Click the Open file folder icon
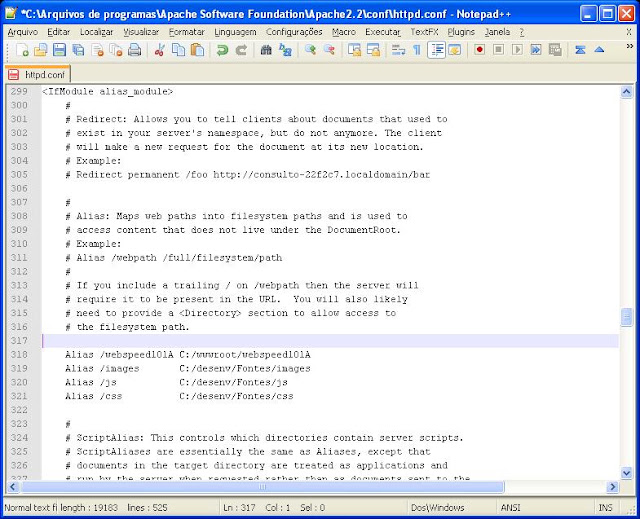Viewport: 640px width, 519px height. (40, 50)
